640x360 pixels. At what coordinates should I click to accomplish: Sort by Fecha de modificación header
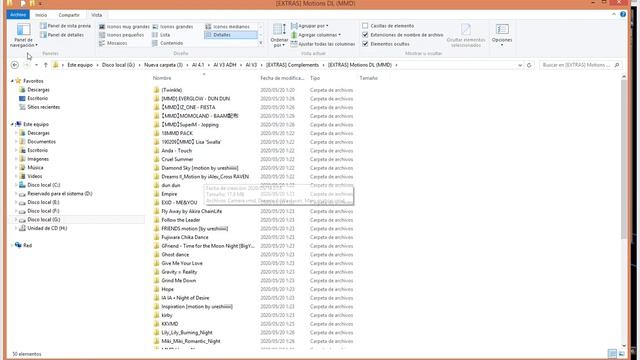click(282, 78)
